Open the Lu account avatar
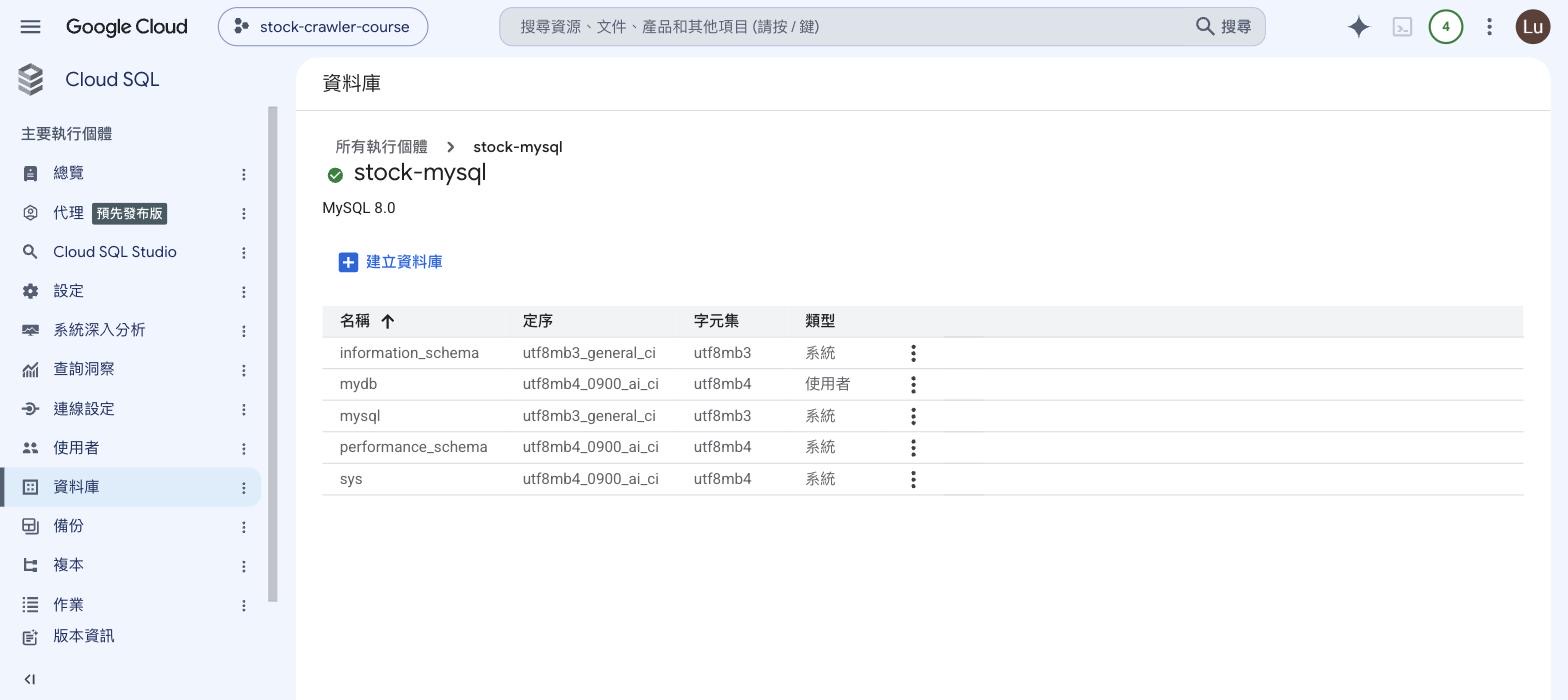This screenshot has height=700, width=1568. 1533,27
